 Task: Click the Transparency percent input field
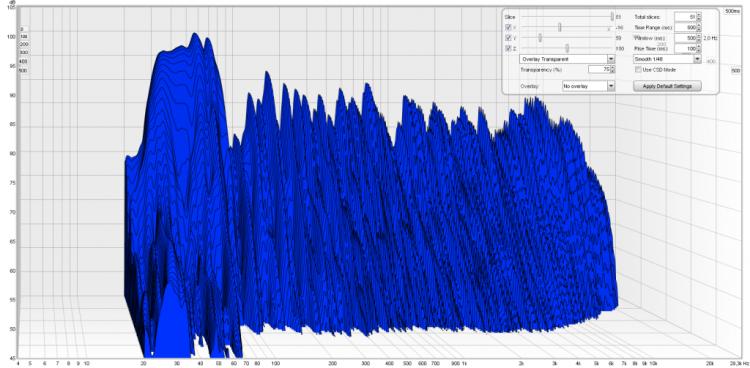coord(599,69)
